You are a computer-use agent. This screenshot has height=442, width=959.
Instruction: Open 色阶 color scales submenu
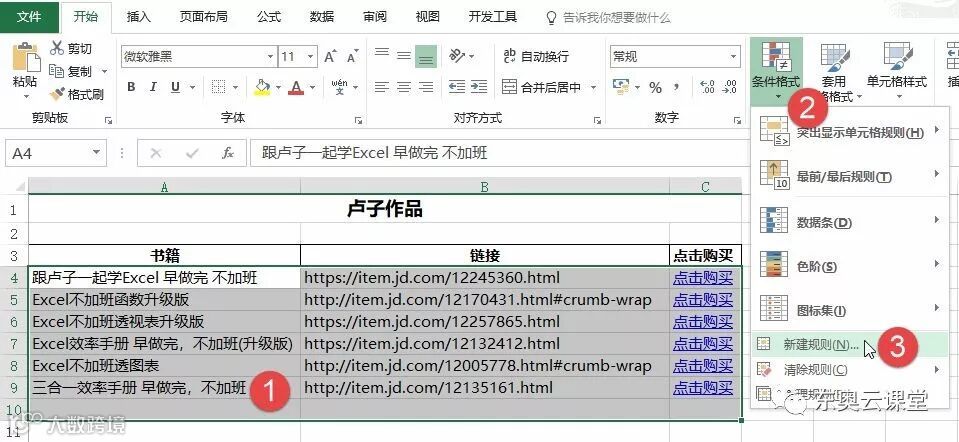849,266
